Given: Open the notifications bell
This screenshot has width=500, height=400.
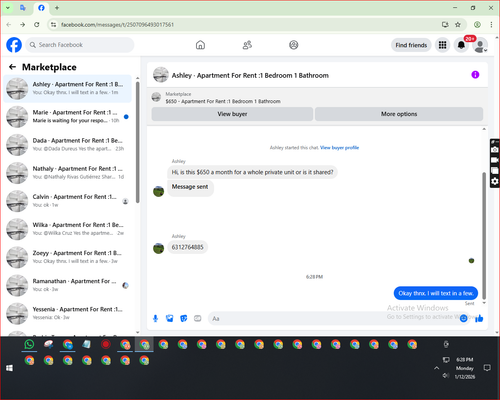Looking at the screenshot, I should 461,45.
